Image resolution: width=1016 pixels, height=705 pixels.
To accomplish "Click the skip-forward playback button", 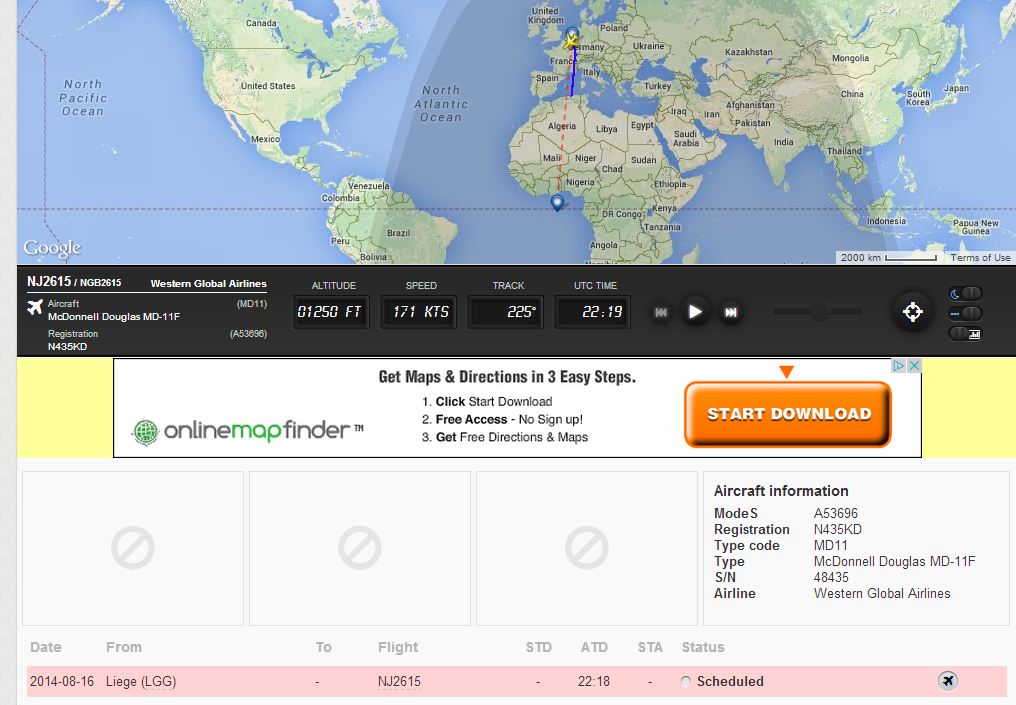I will (731, 312).
